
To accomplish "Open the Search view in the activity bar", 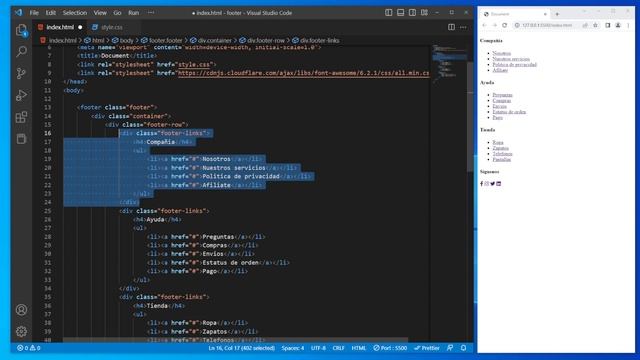I will click(21, 51).
